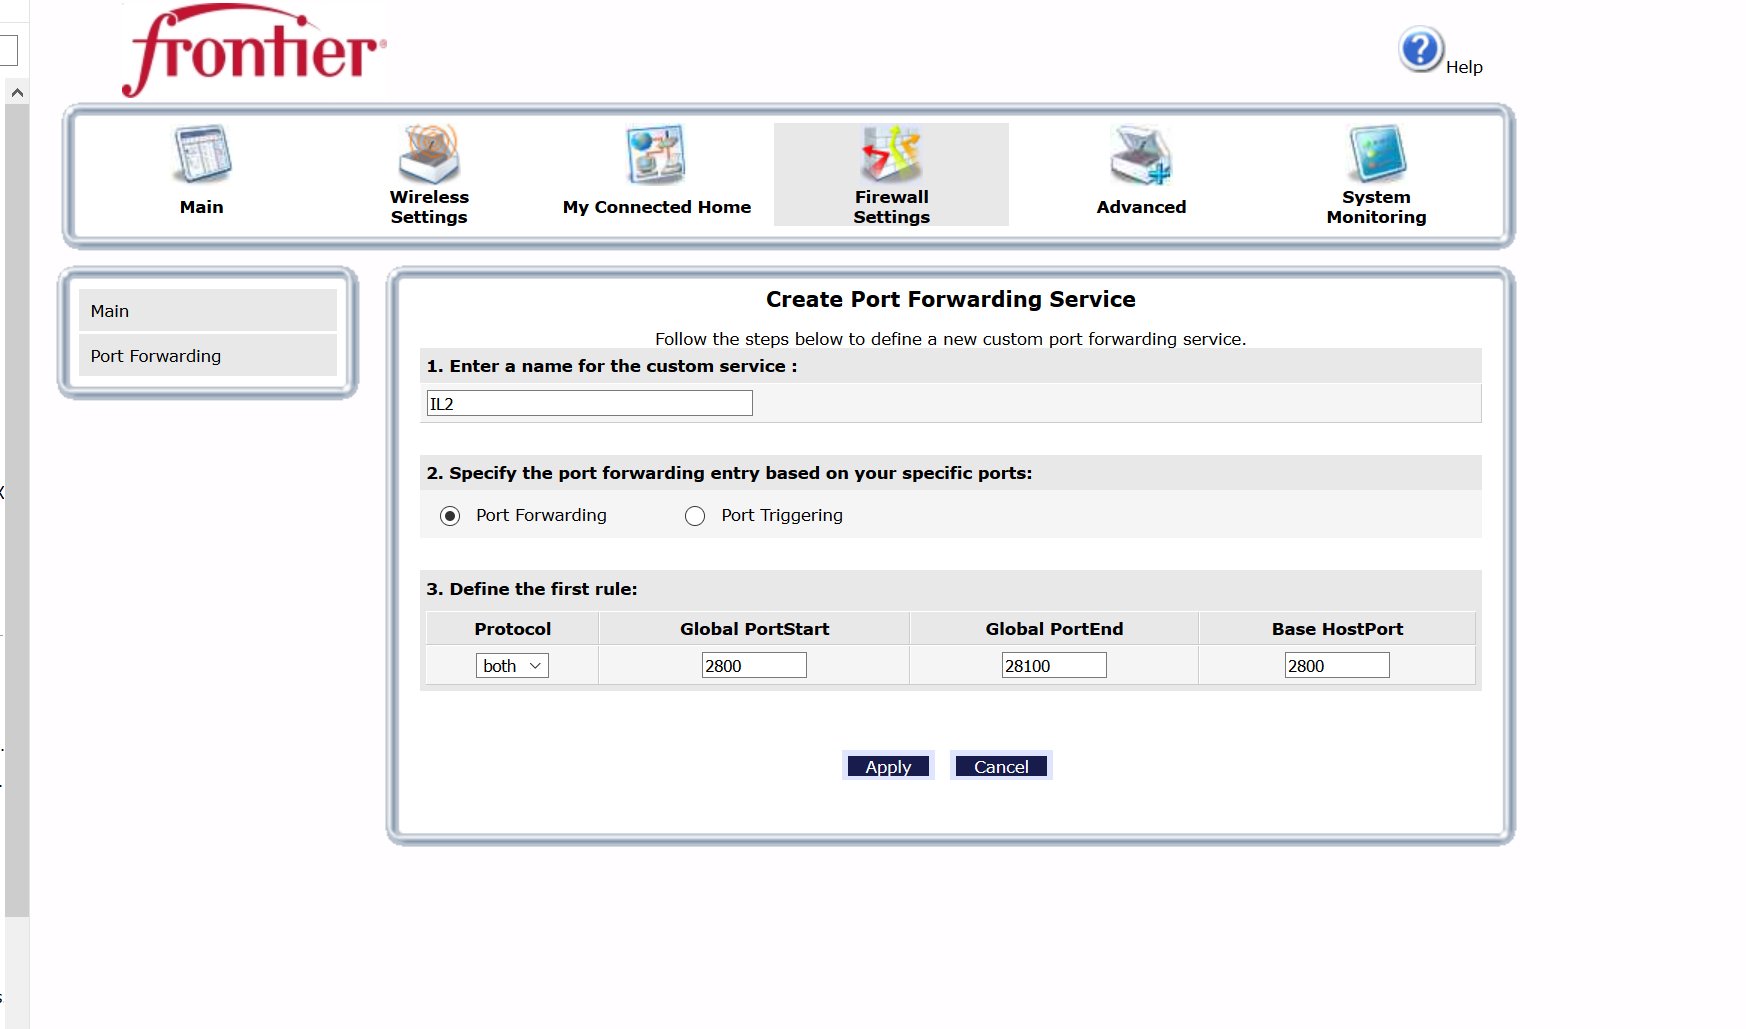This screenshot has width=1746, height=1029.
Task: Click the Advanced icon
Action: point(1141,155)
